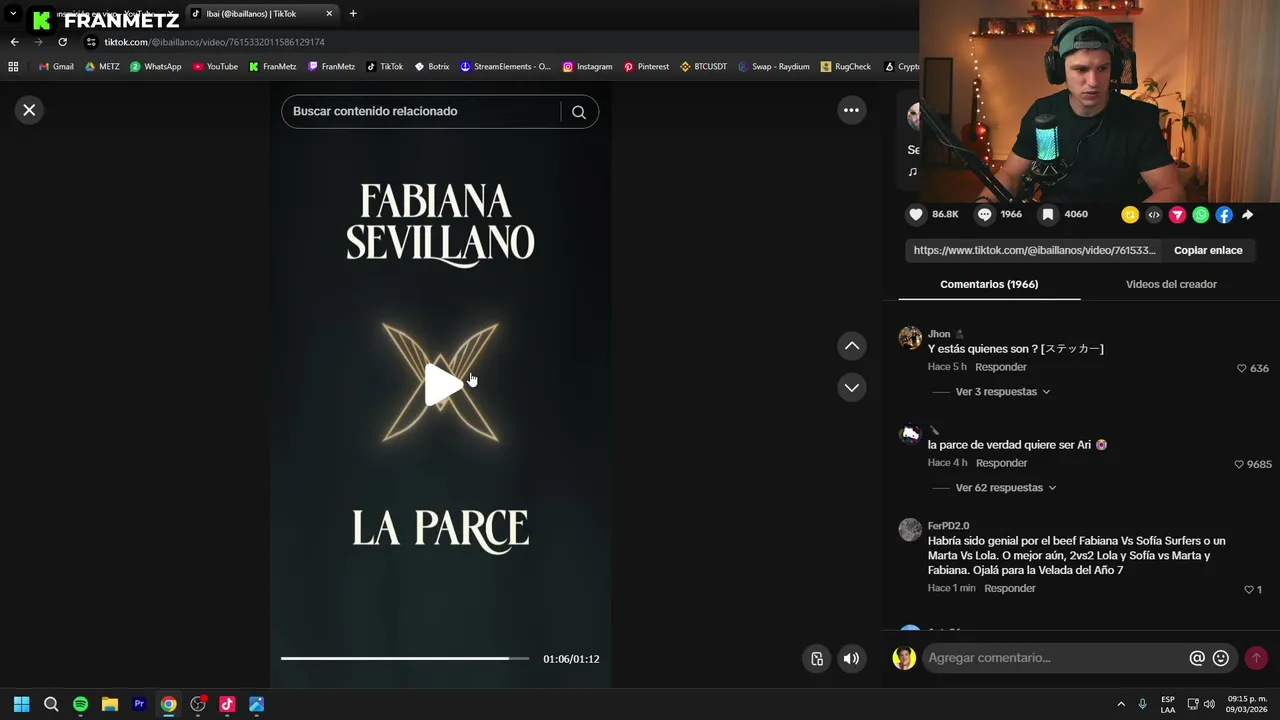Share the video to WhatsApp
1280x720 pixels.
tap(1201, 215)
